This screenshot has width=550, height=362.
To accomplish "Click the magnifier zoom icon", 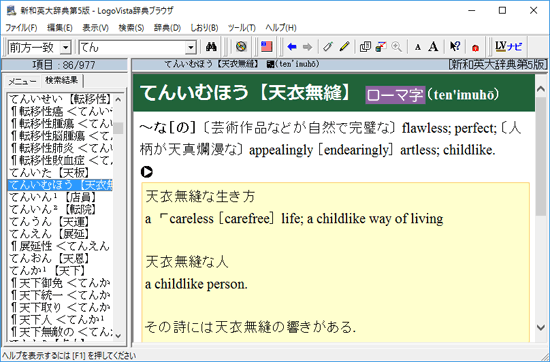I will [x=396, y=47].
